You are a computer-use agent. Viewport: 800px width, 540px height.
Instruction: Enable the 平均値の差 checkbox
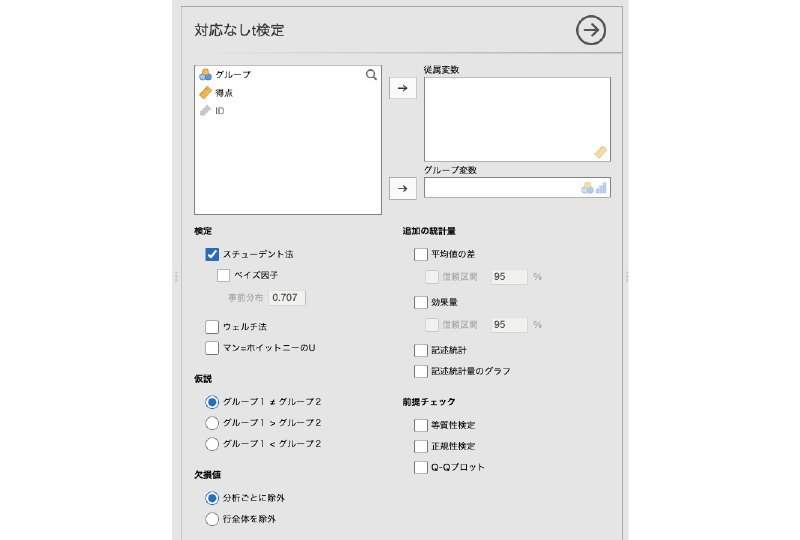point(421,255)
